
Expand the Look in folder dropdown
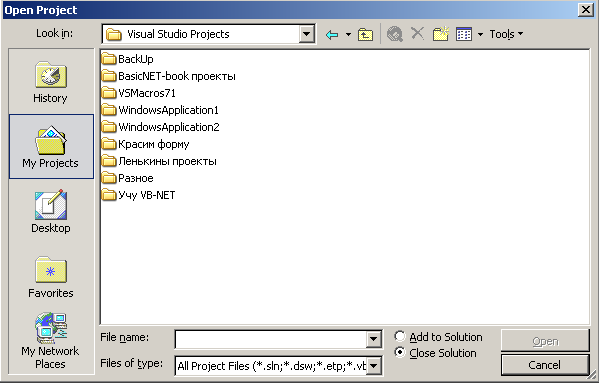click(306, 34)
